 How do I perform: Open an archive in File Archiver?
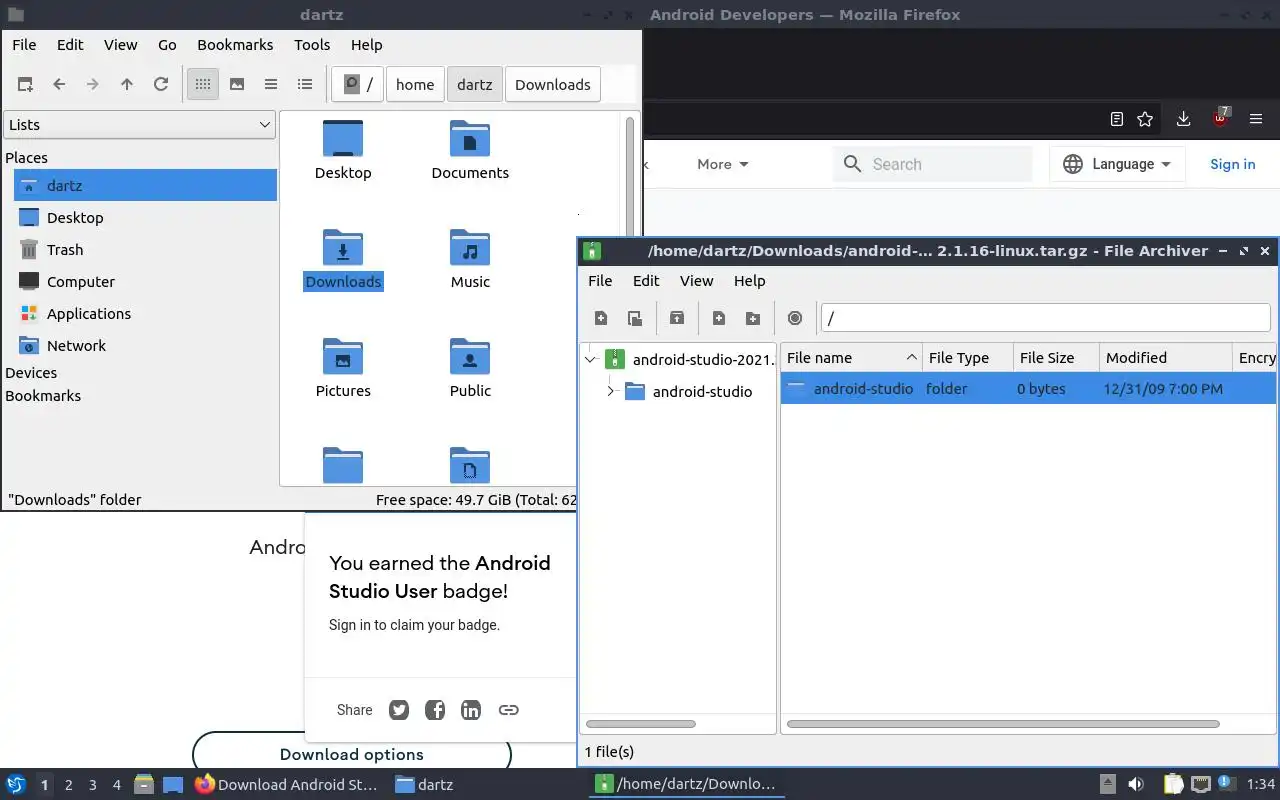pyautogui.click(x=635, y=318)
